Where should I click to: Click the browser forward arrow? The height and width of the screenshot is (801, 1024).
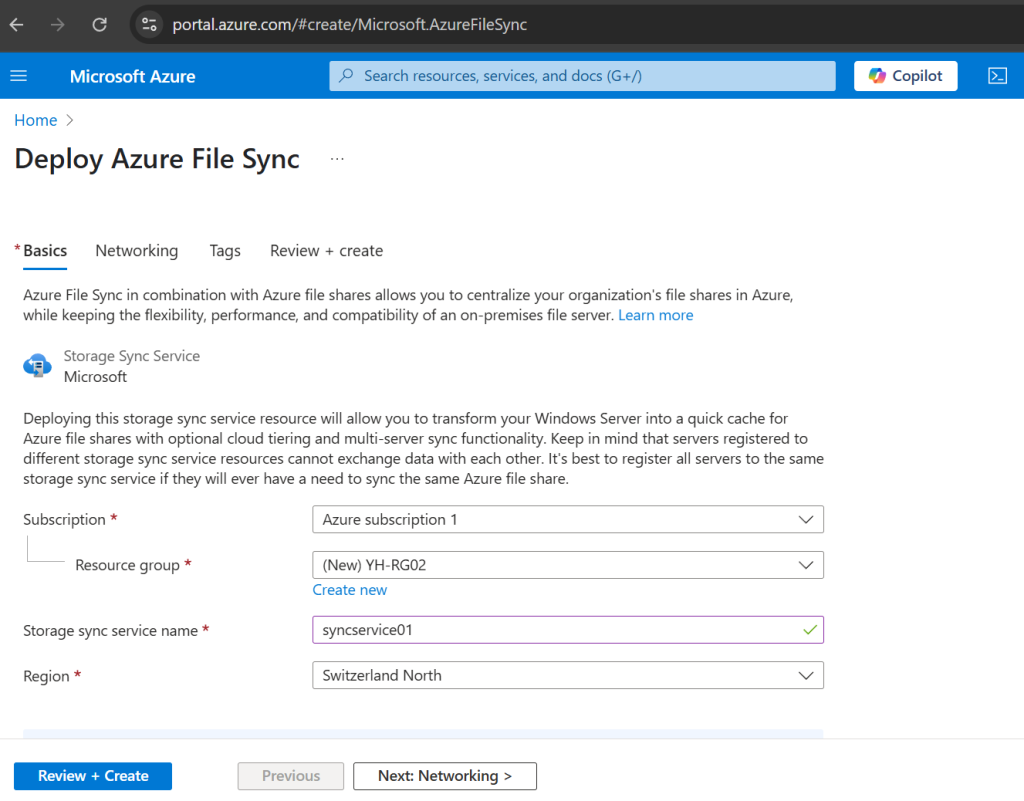[x=57, y=25]
